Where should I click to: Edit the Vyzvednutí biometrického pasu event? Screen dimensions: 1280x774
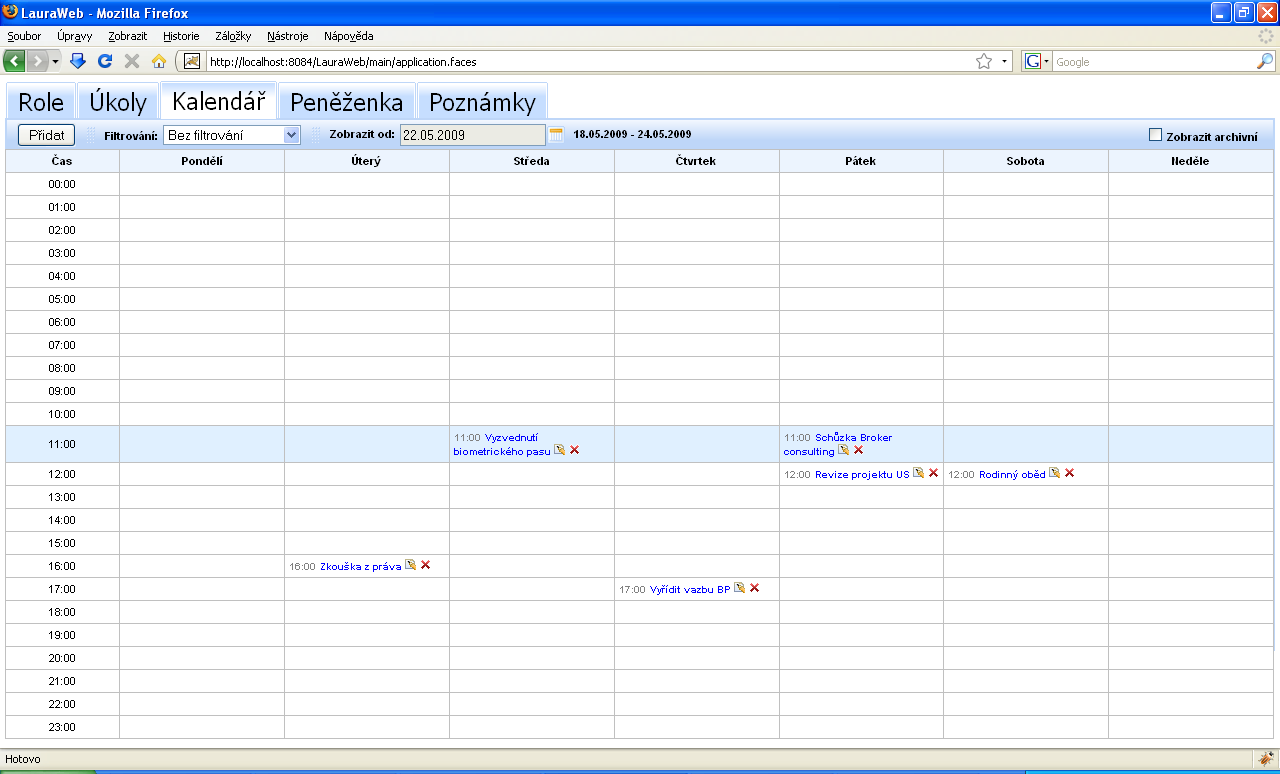(x=560, y=450)
